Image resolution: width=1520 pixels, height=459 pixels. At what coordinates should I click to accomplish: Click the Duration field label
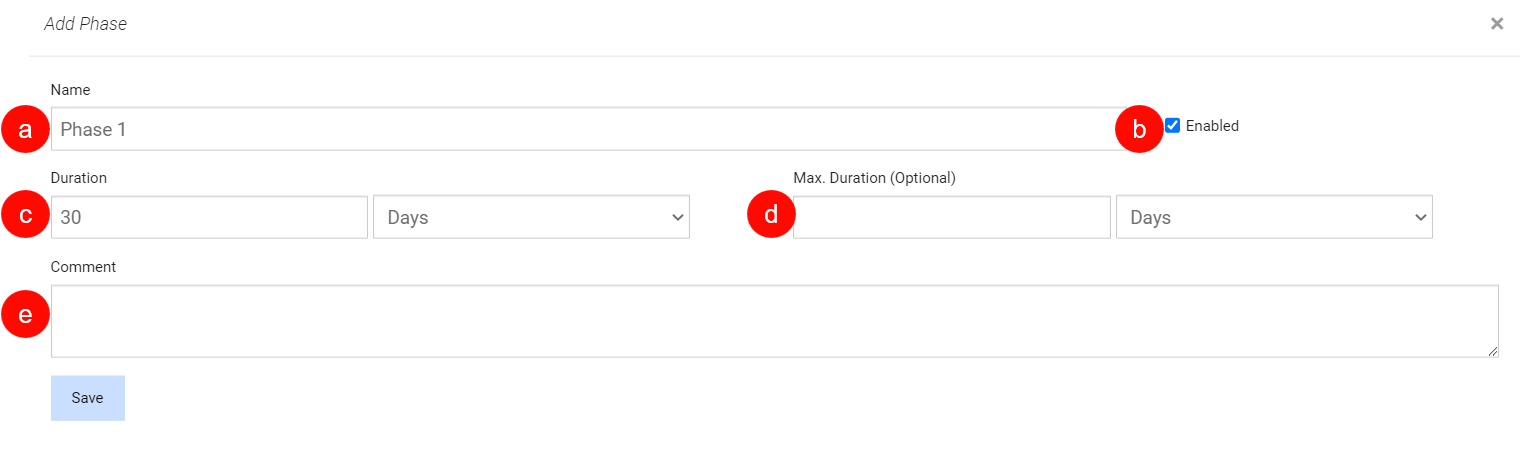(x=79, y=178)
